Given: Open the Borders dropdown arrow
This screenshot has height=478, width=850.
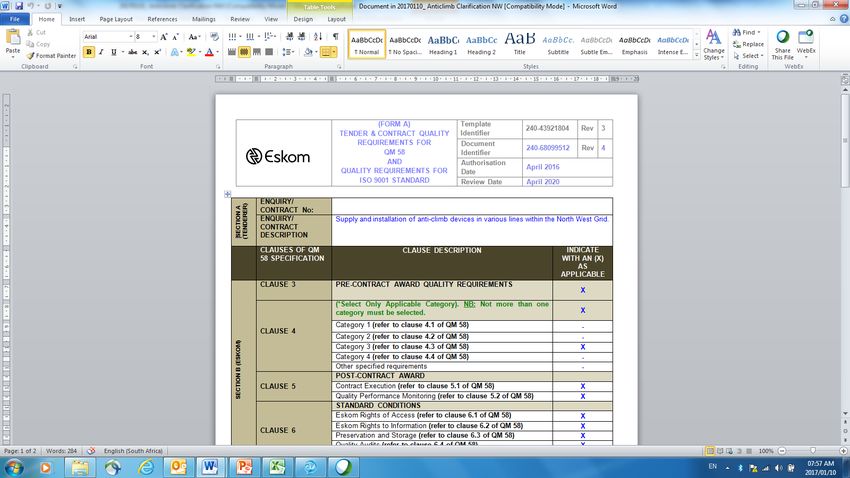Looking at the screenshot, I should [334, 52].
